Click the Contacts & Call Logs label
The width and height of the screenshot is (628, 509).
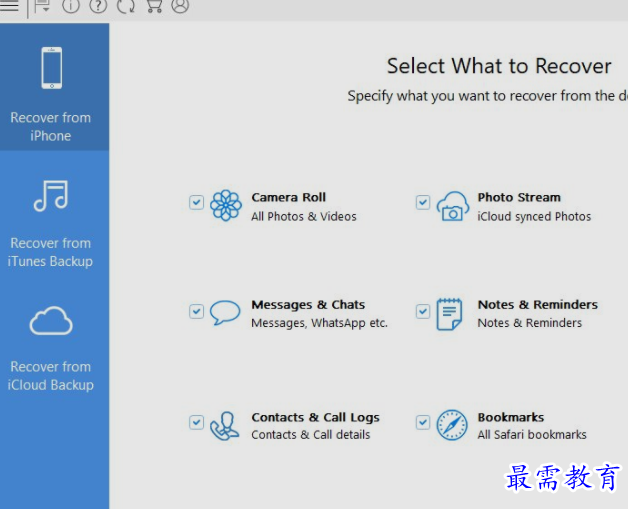coord(315,417)
